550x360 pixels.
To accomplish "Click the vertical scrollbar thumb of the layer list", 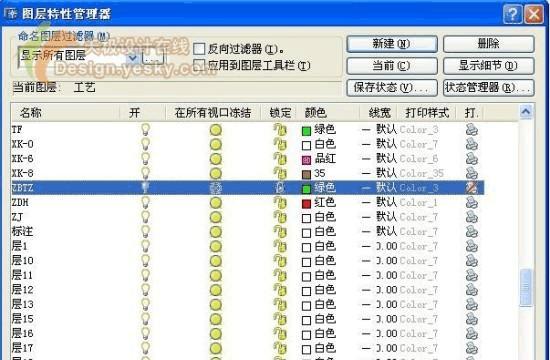I will 526,287.
